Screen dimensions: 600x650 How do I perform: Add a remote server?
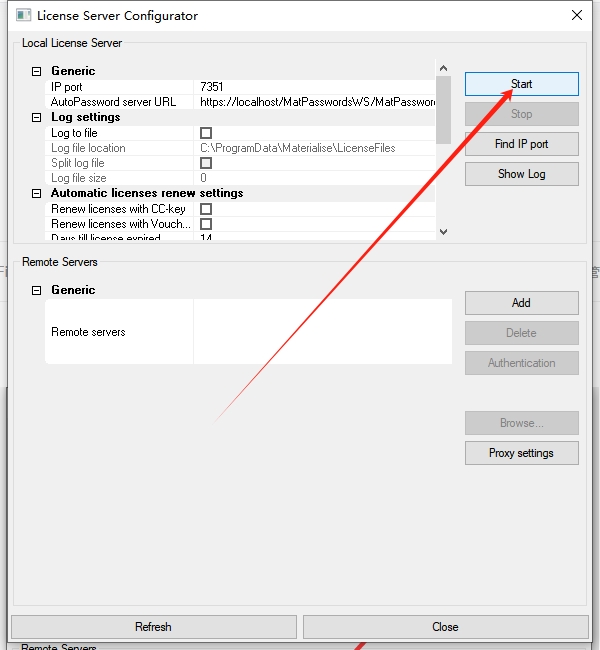(x=522, y=303)
